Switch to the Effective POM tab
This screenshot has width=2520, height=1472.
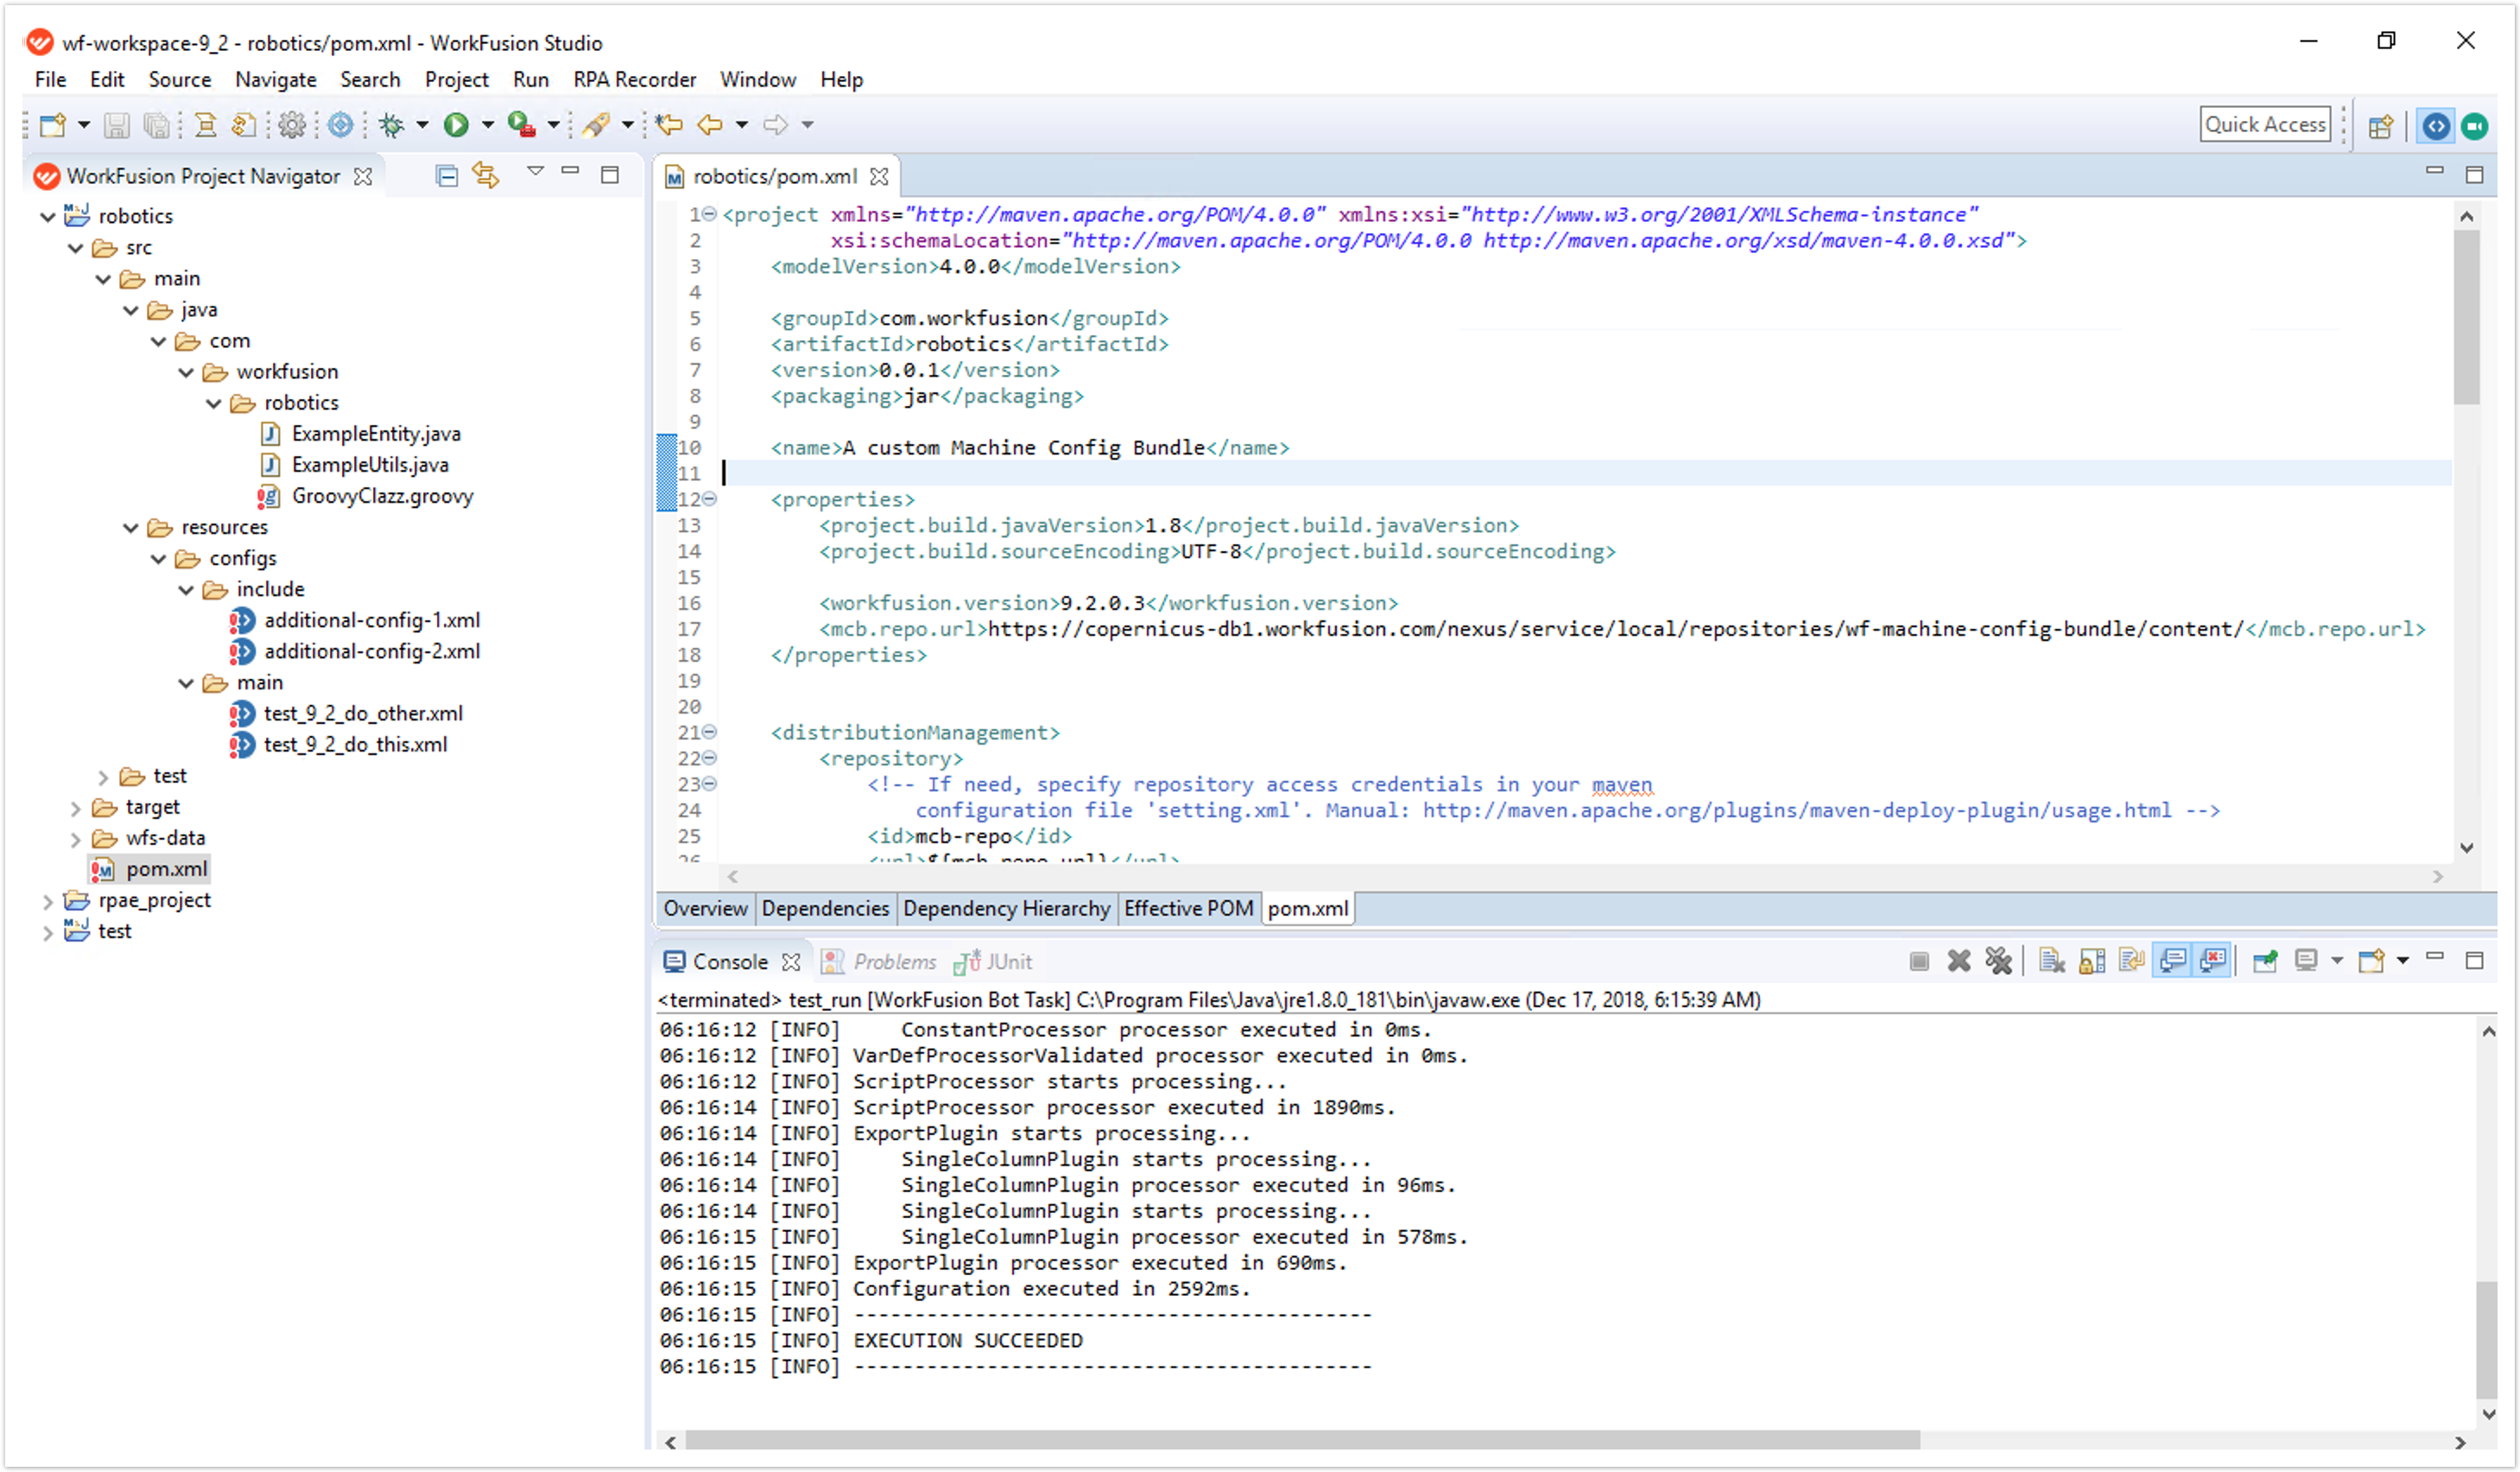pyautogui.click(x=1188, y=909)
